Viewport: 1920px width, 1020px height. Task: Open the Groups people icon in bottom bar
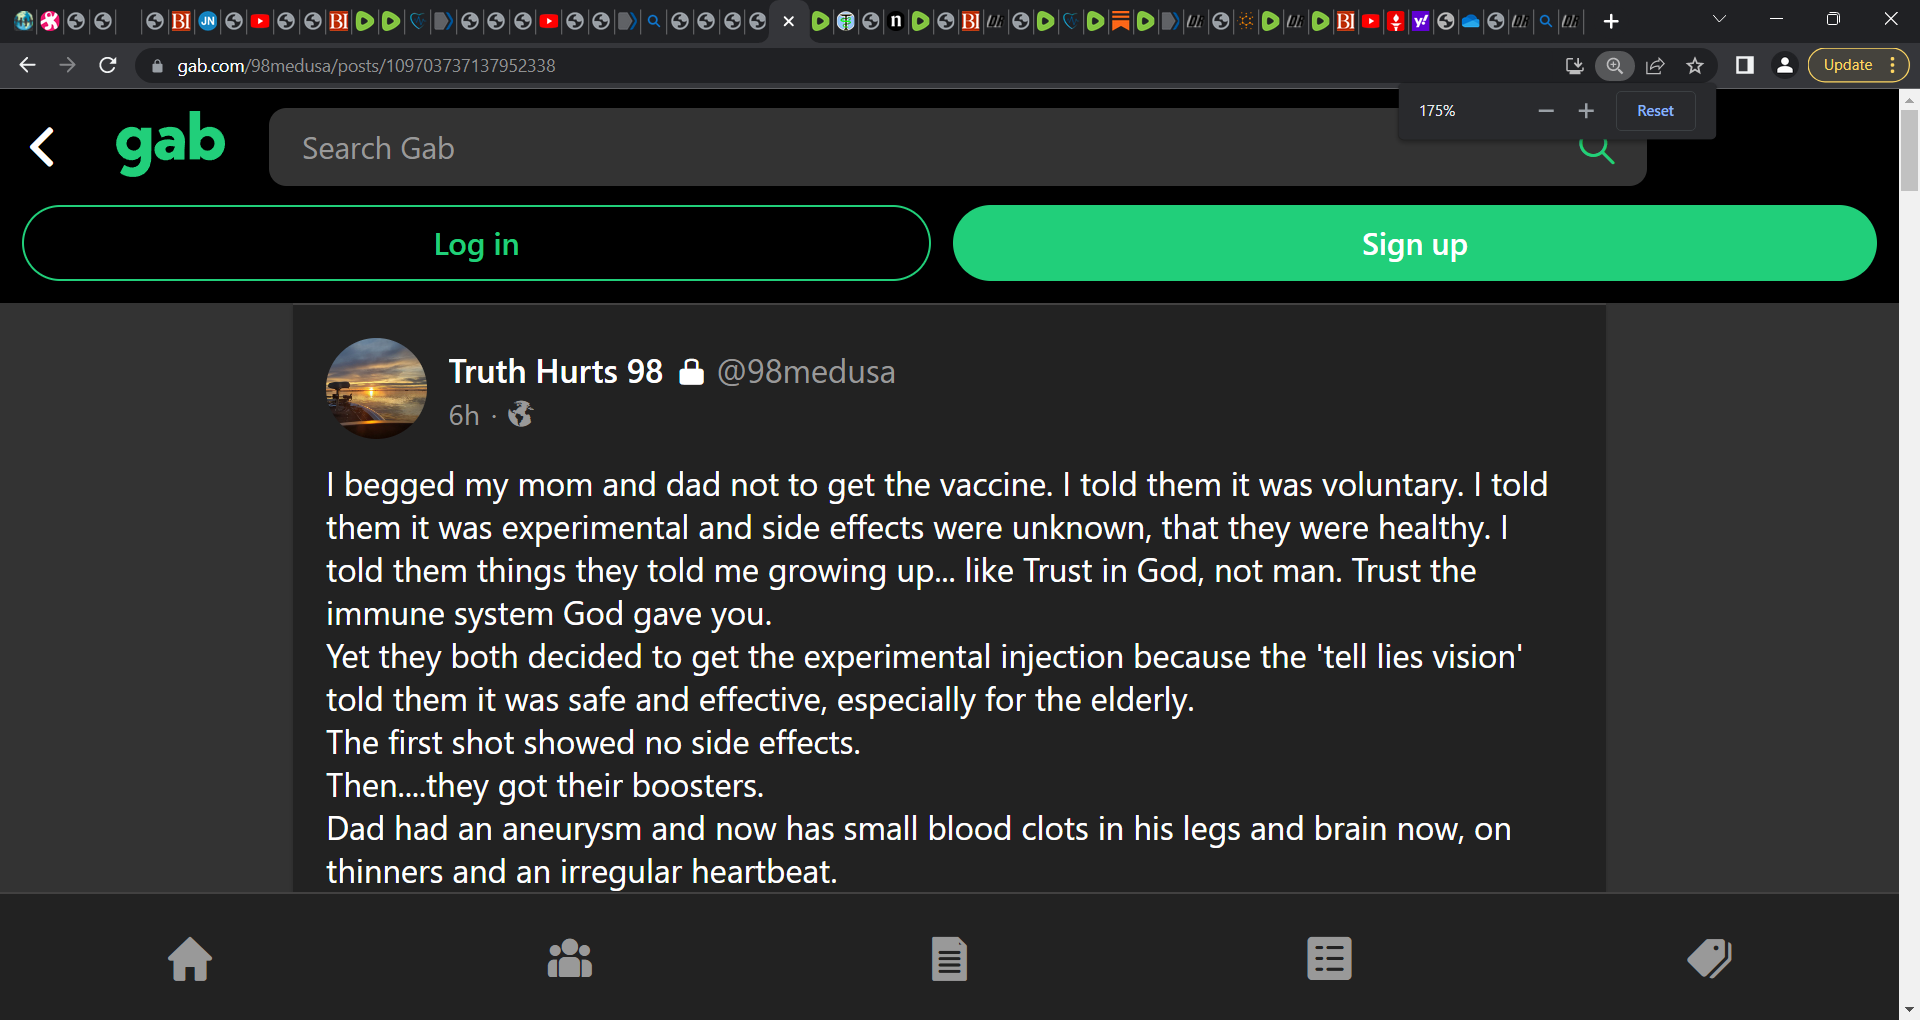pyautogui.click(x=570, y=959)
